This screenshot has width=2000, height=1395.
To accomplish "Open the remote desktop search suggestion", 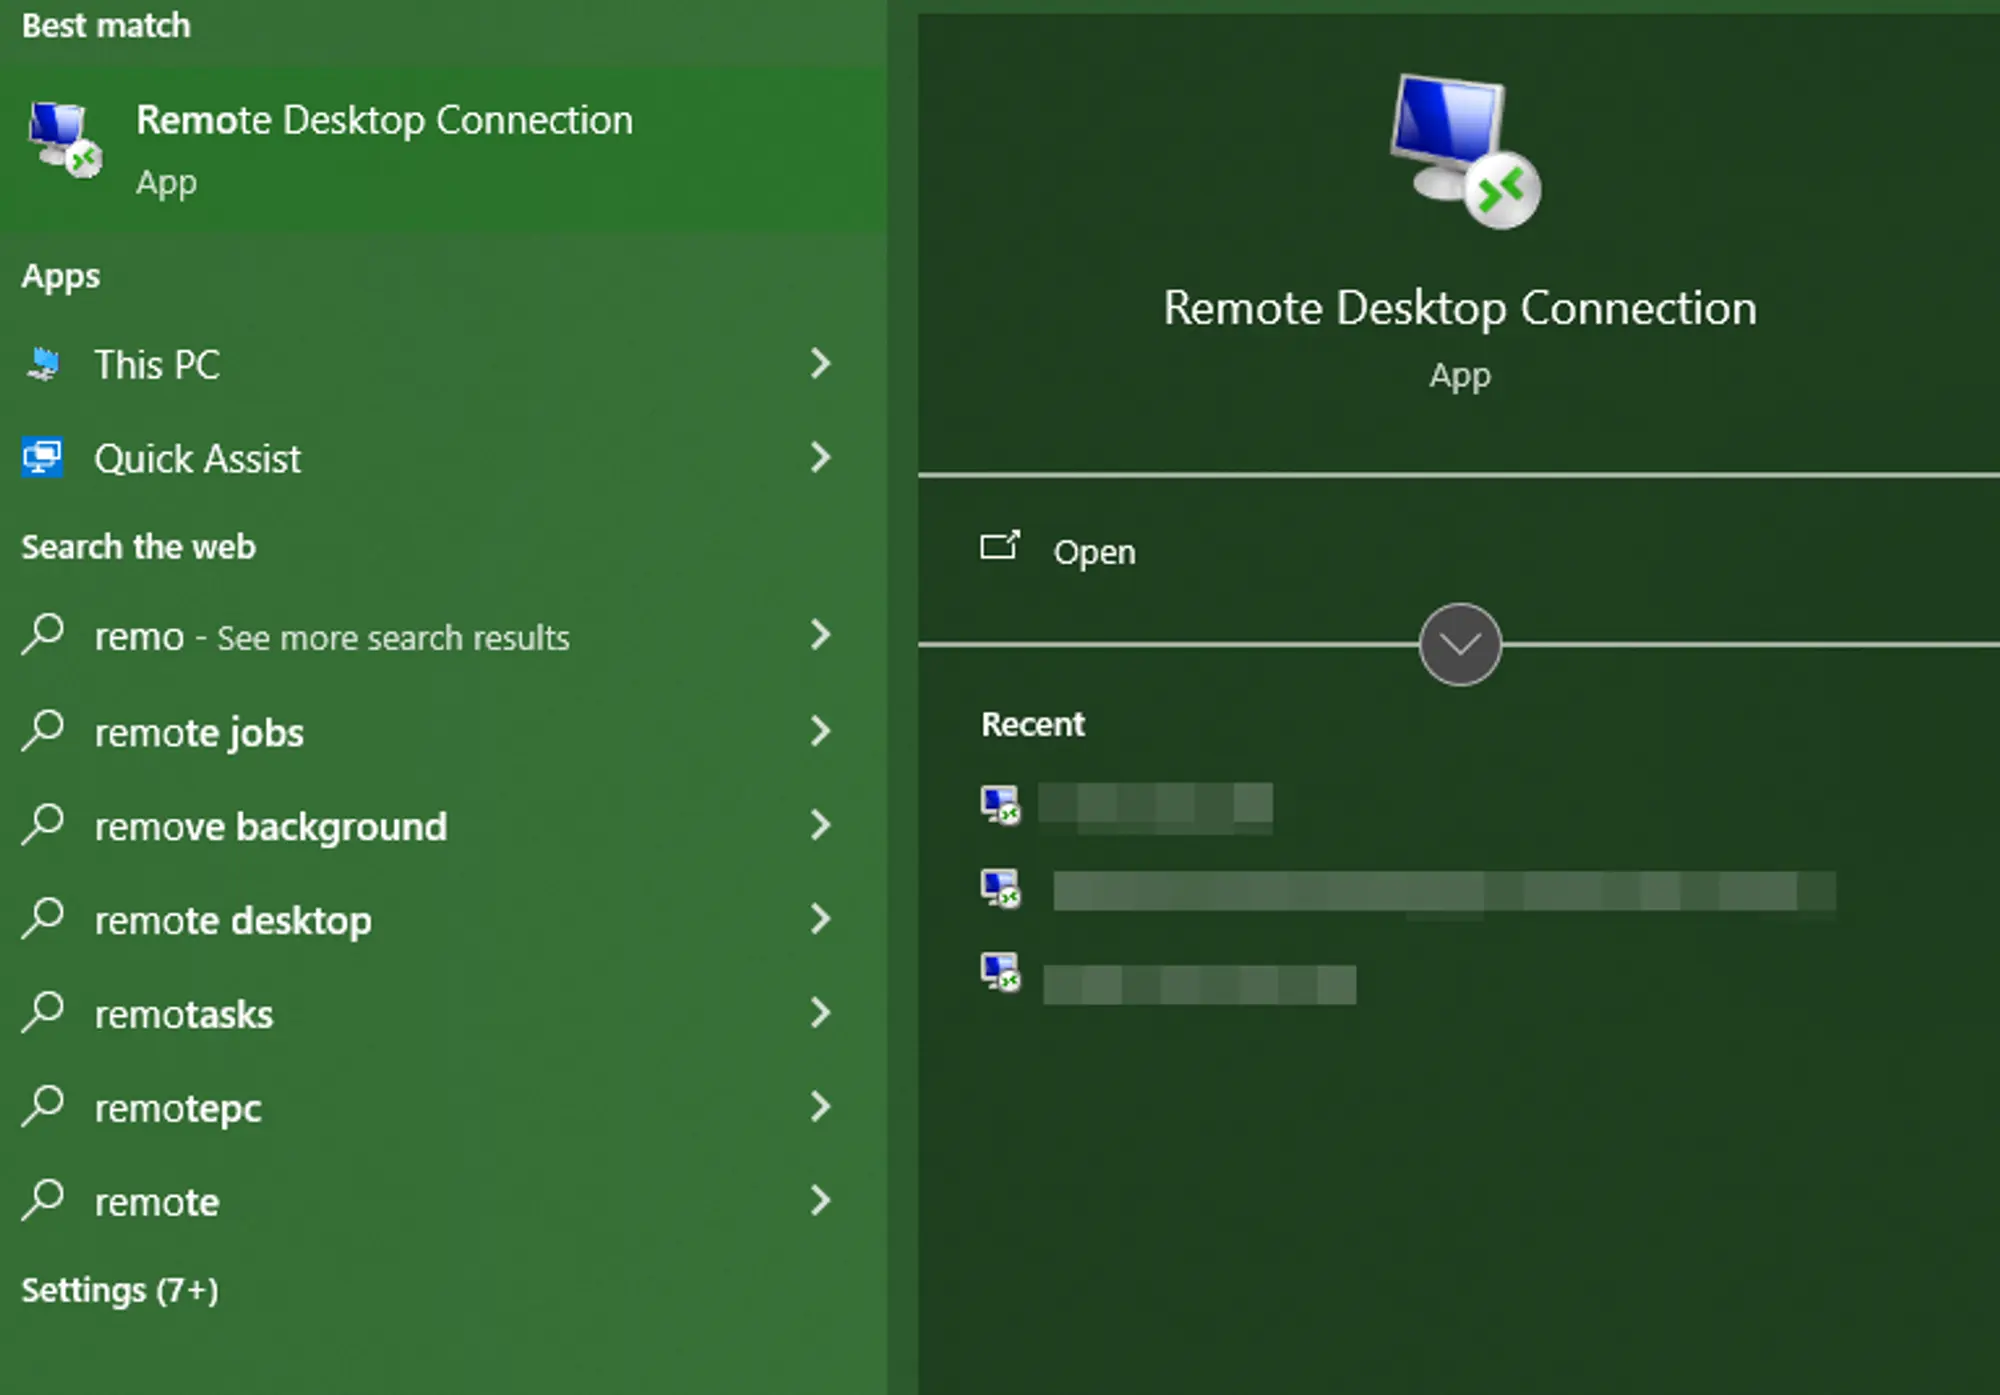I will [233, 920].
